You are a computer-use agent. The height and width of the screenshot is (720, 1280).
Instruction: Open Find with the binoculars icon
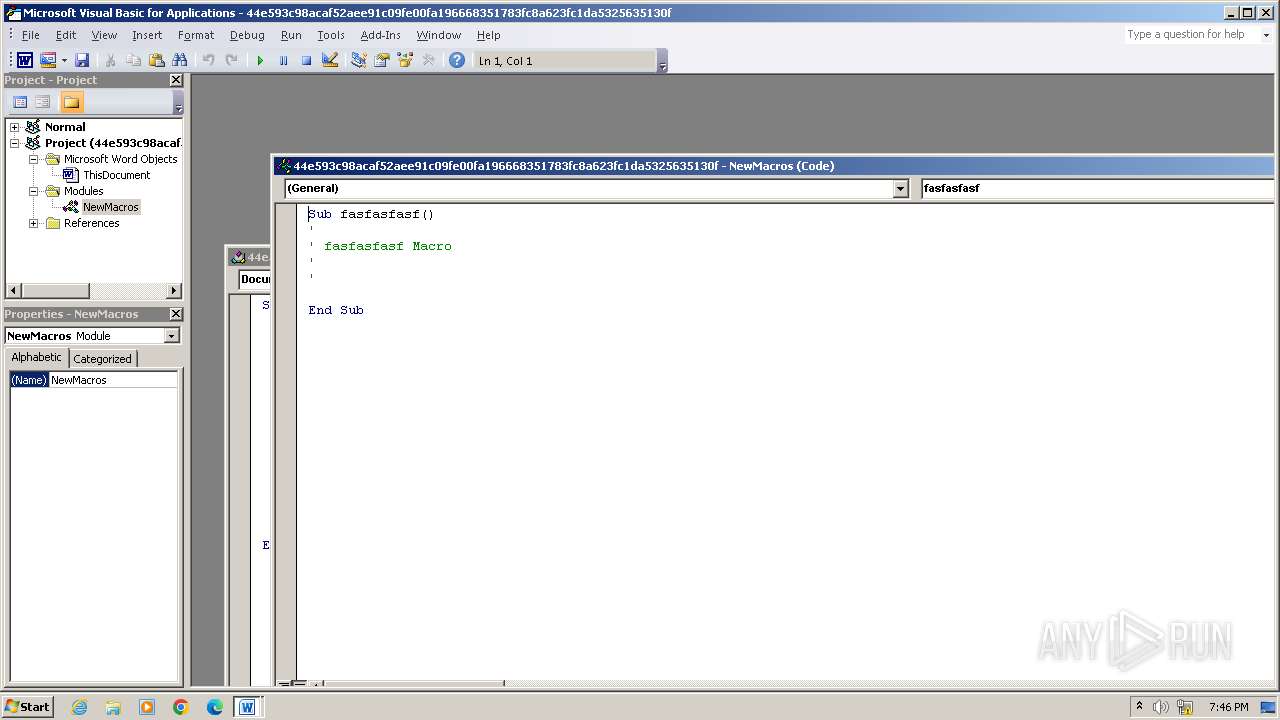pos(180,61)
